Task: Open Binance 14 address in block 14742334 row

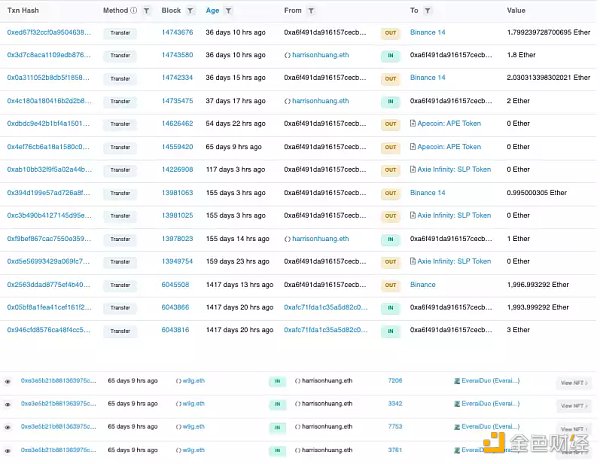Action: point(427,78)
